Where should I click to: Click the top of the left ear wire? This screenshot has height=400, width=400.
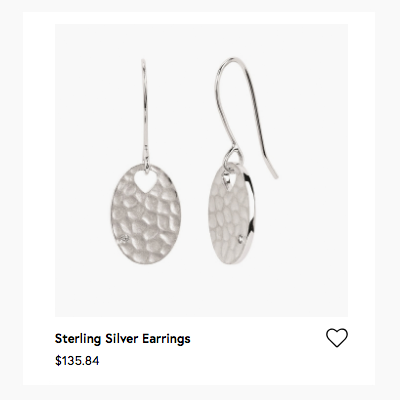143,62
